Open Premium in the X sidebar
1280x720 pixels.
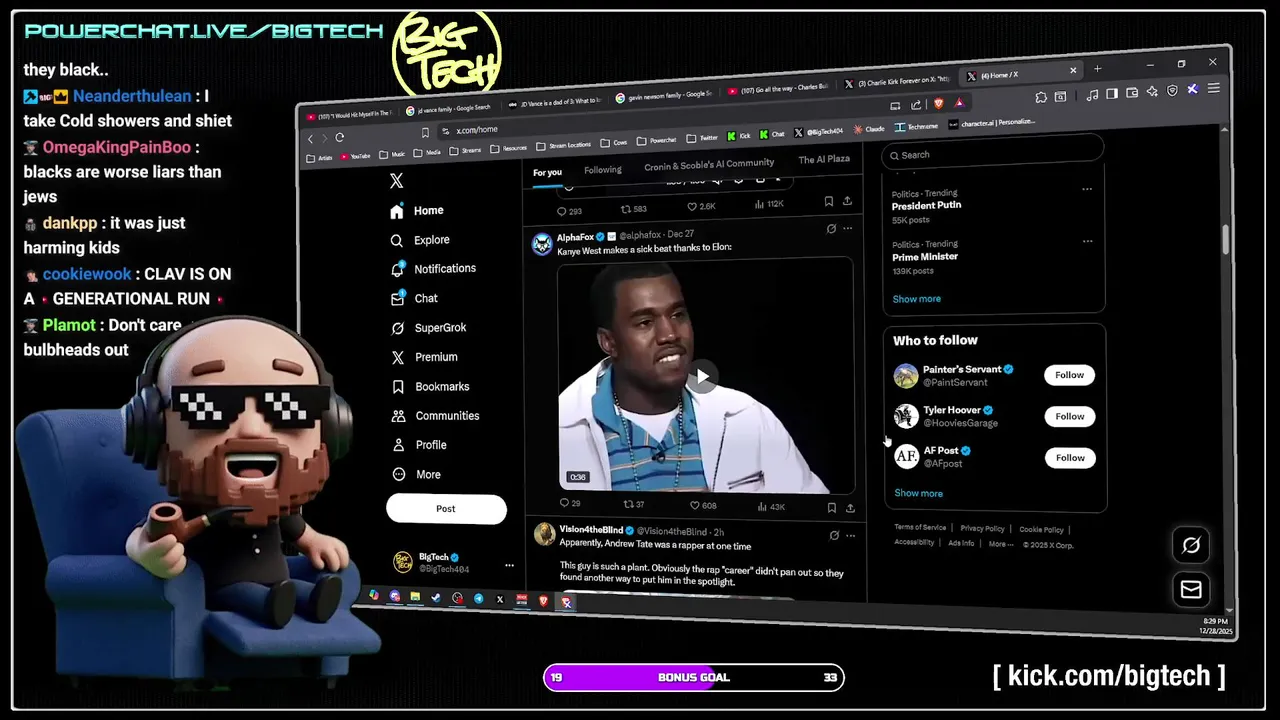pos(424,357)
